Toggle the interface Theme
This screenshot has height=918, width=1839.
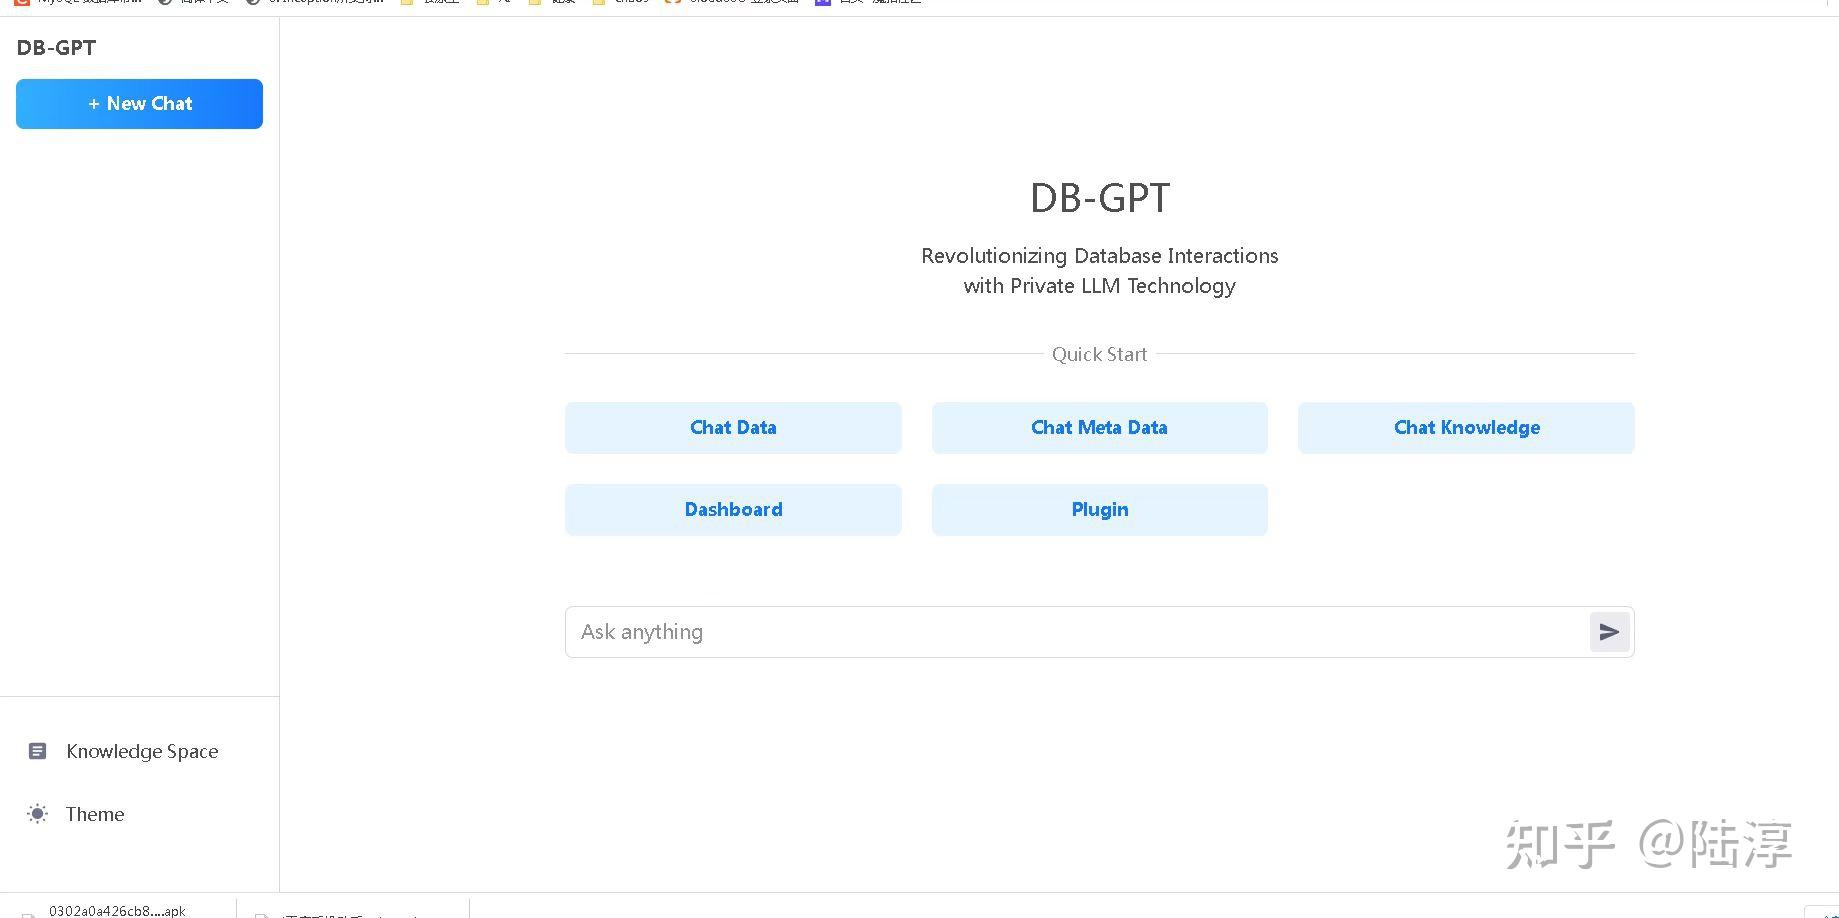tap(95, 814)
